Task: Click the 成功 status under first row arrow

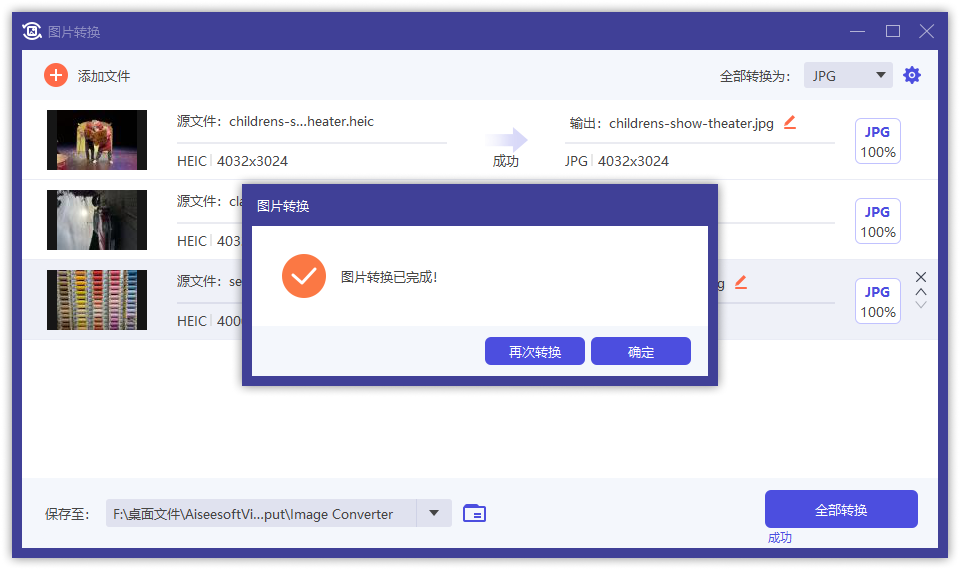Action: [x=506, y=161]
